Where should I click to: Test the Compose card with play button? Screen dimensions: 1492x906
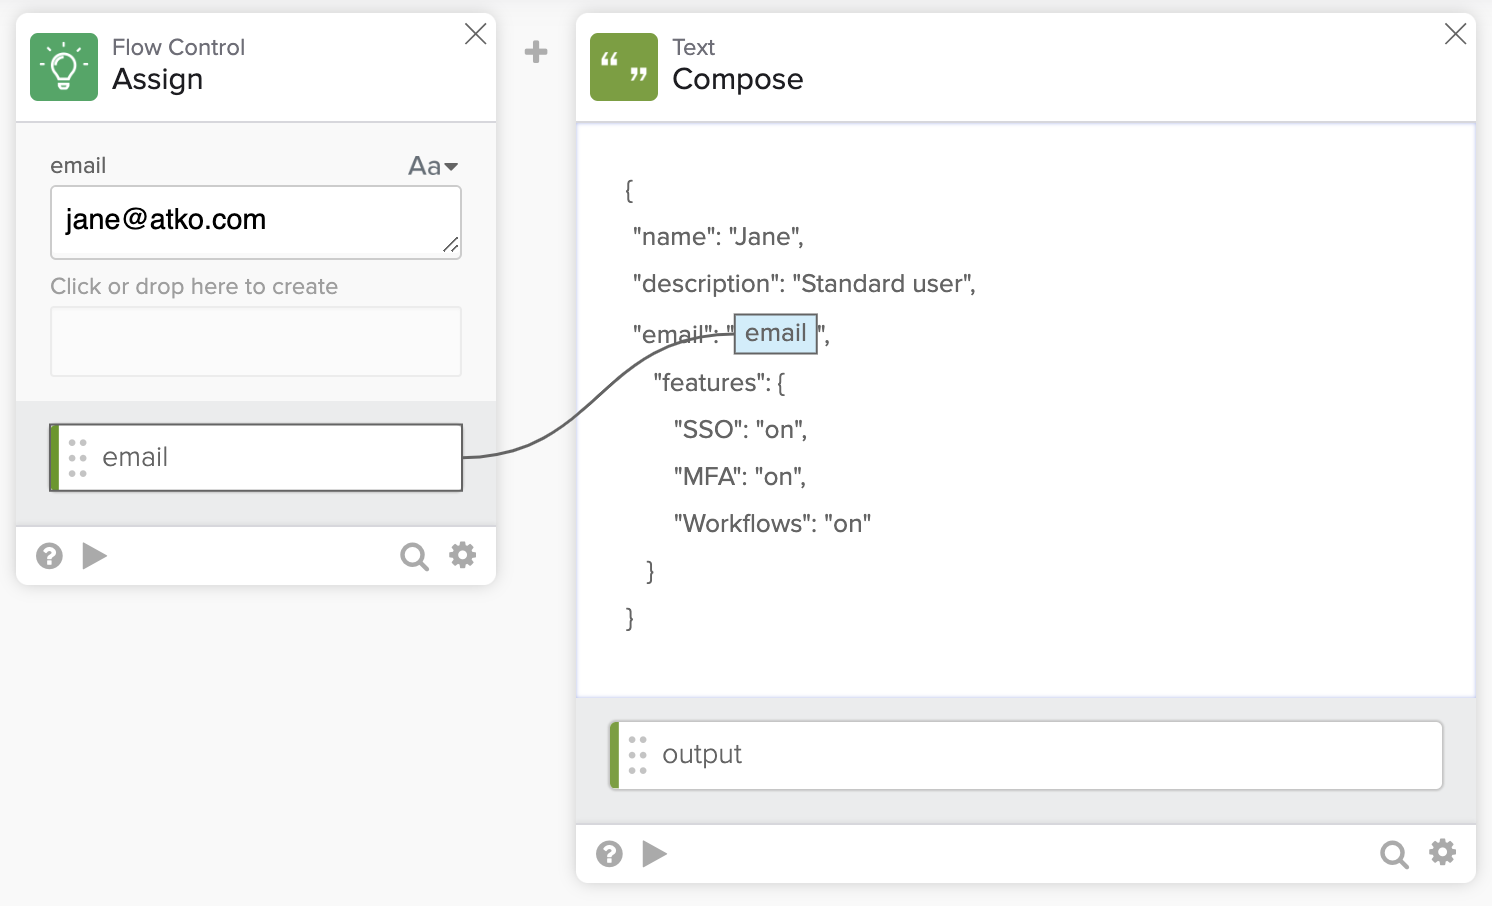pos(655,854)
